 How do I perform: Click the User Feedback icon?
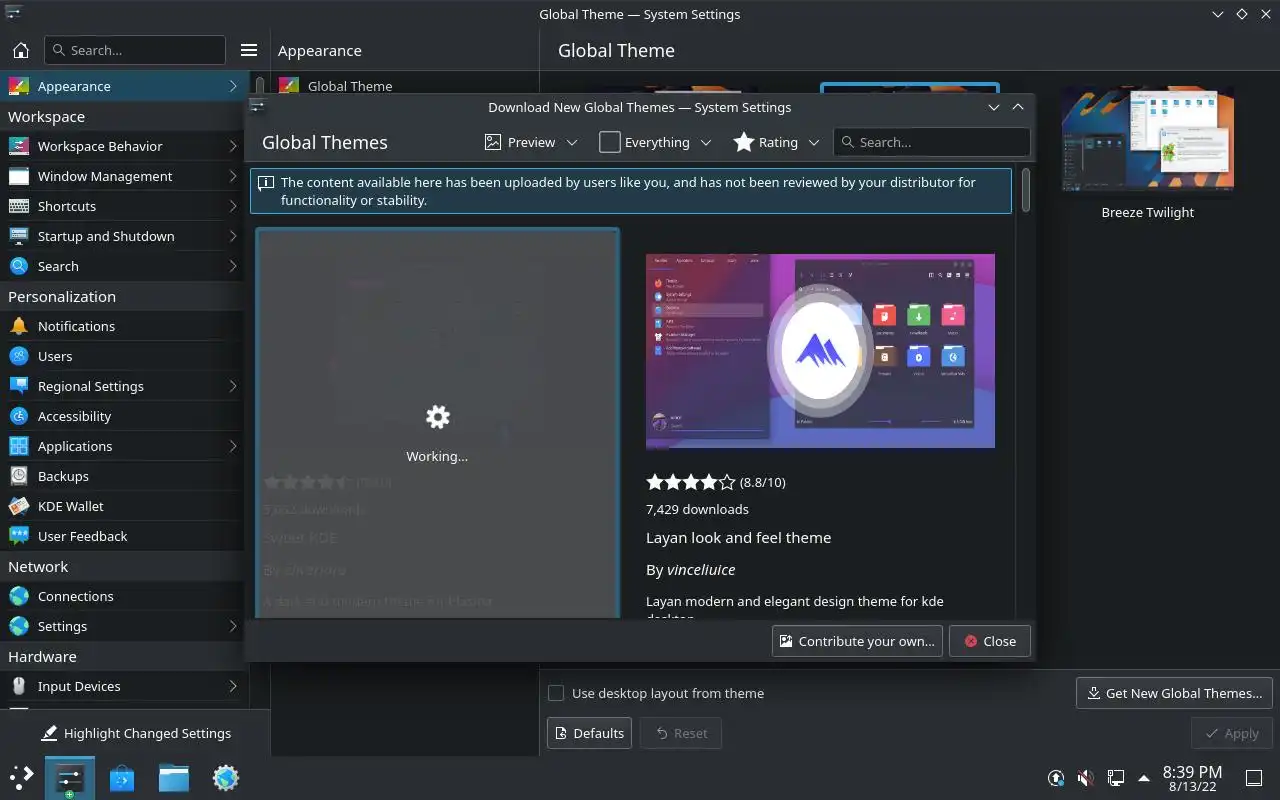18,536
